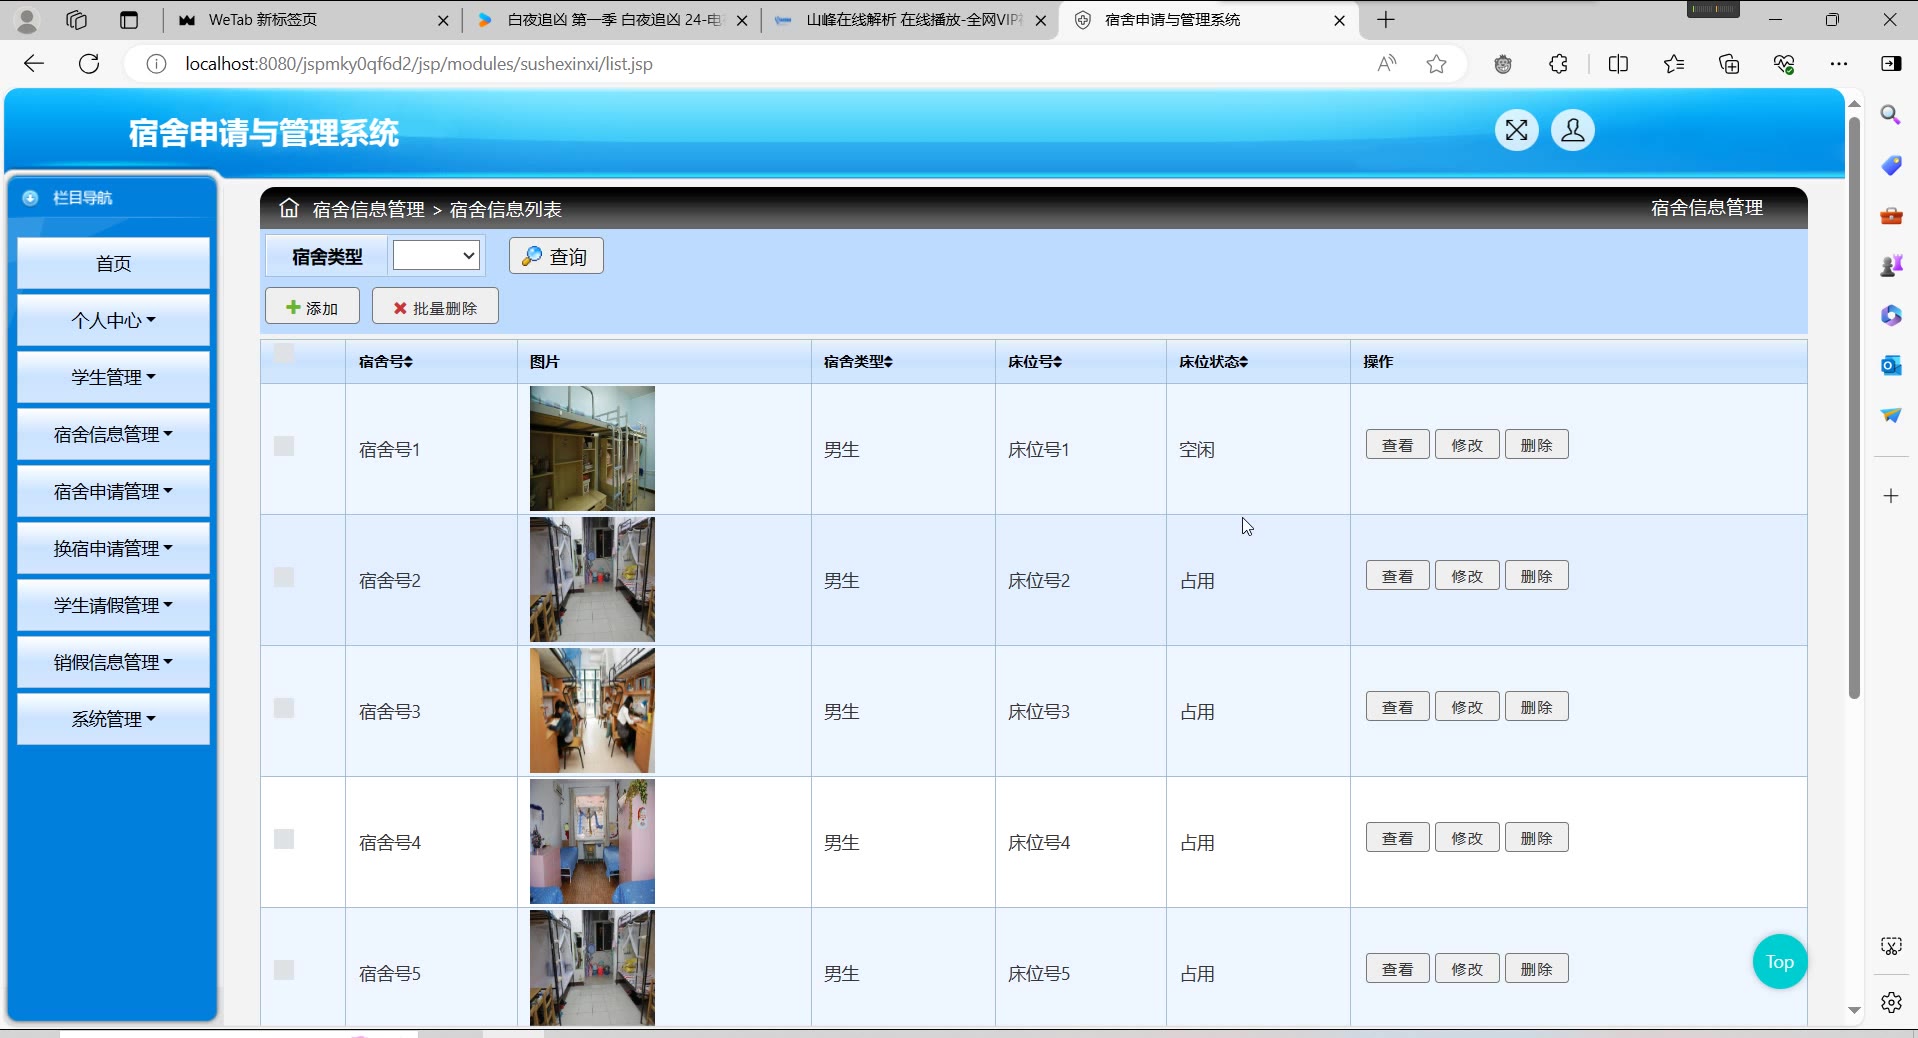Sort the table by 宿舍类型 column

(858, 362)
